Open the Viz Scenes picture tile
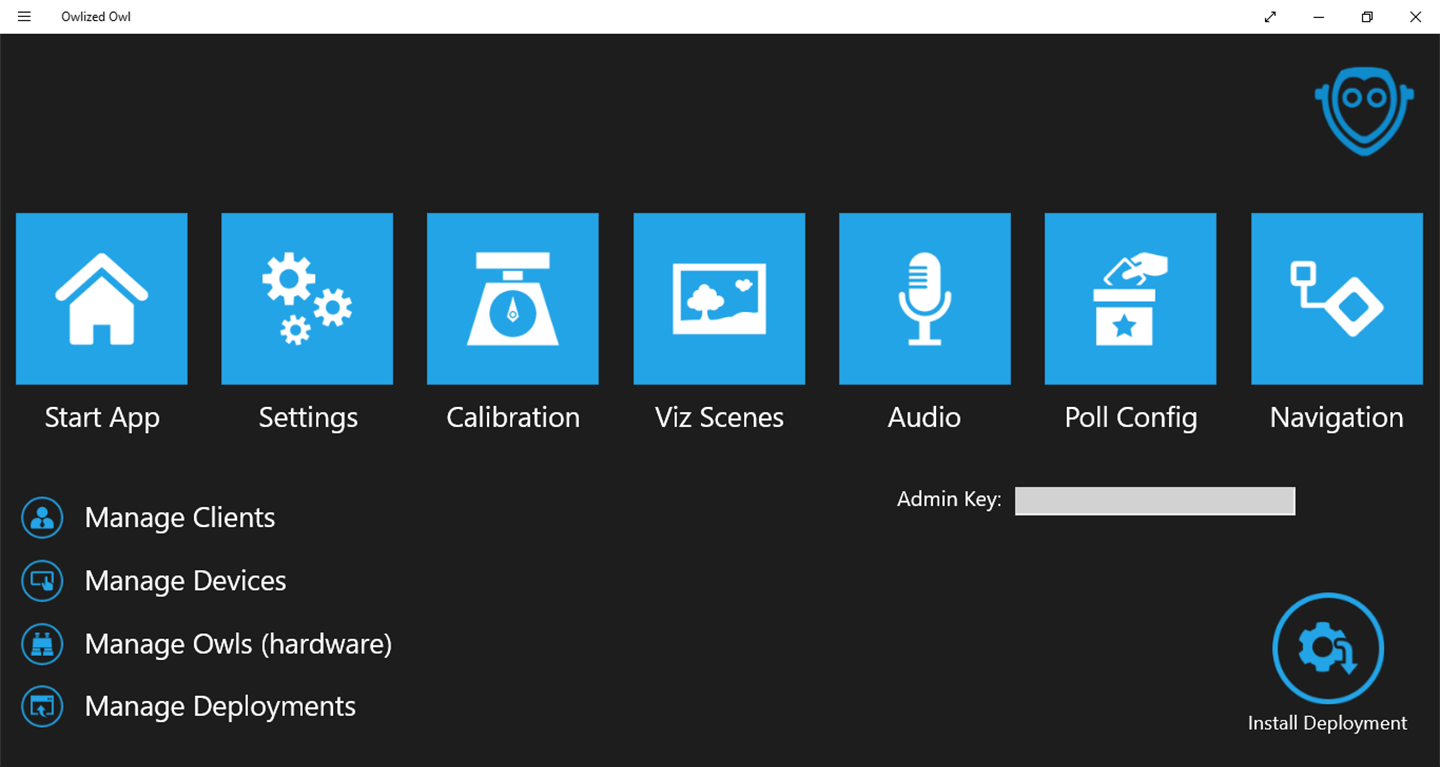Viewport: 1440px width, 767px height. (x=719, y=298)
